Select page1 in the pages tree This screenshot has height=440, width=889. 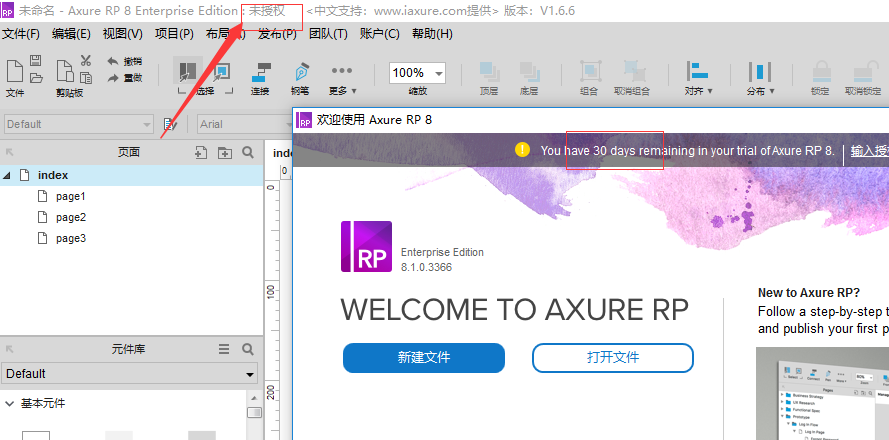coord(70,196)
